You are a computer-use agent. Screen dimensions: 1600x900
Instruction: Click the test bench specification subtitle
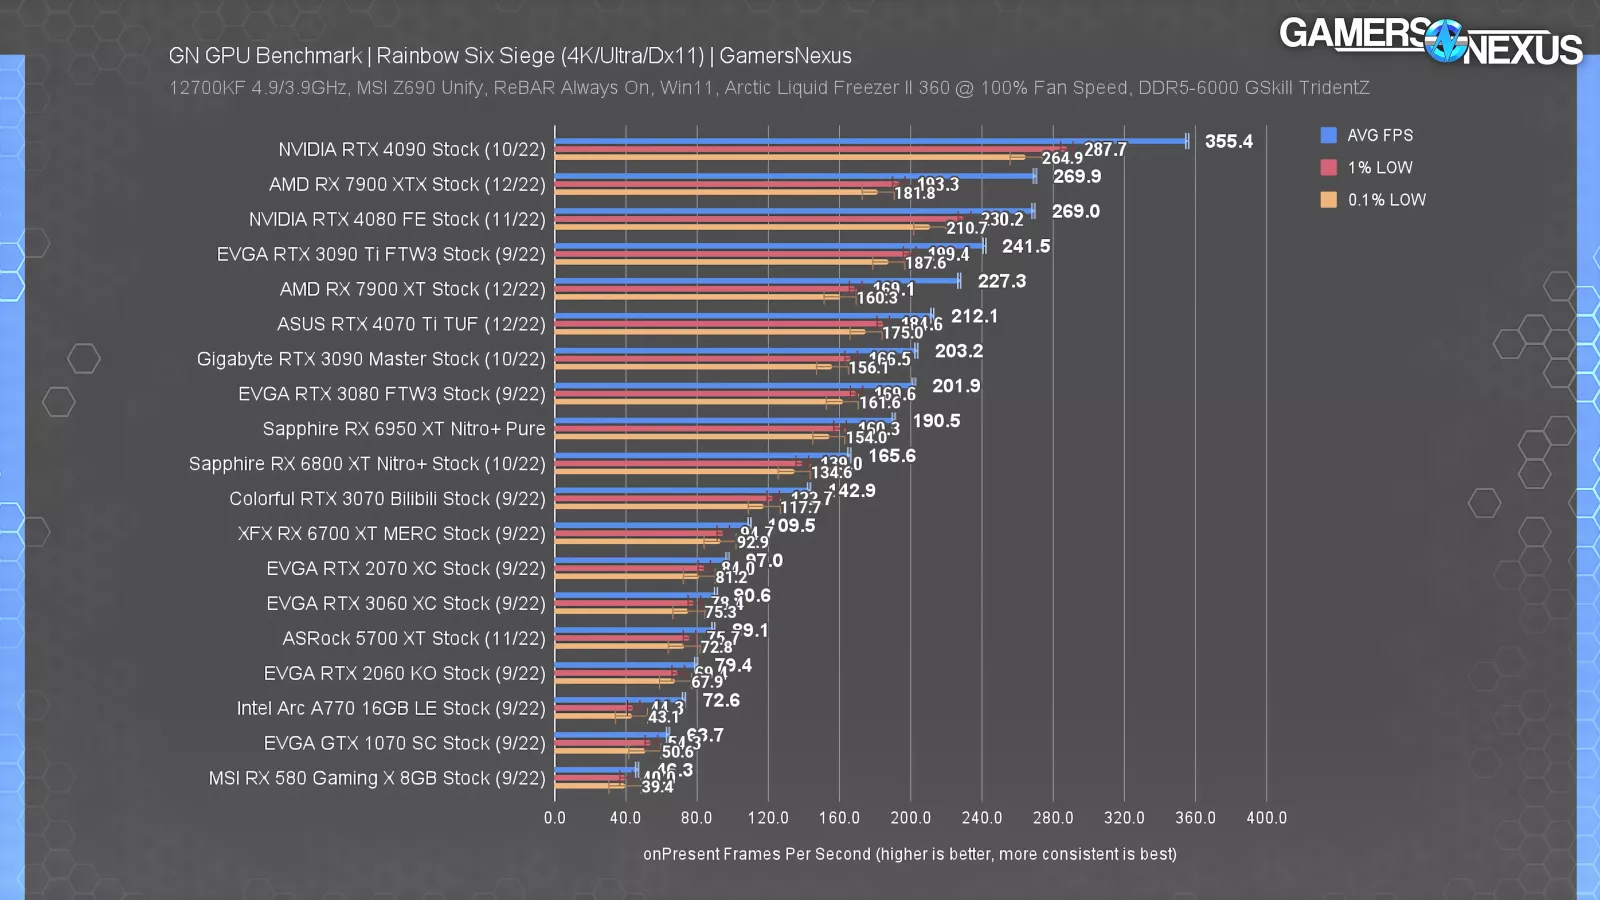(x=768, y=88)
